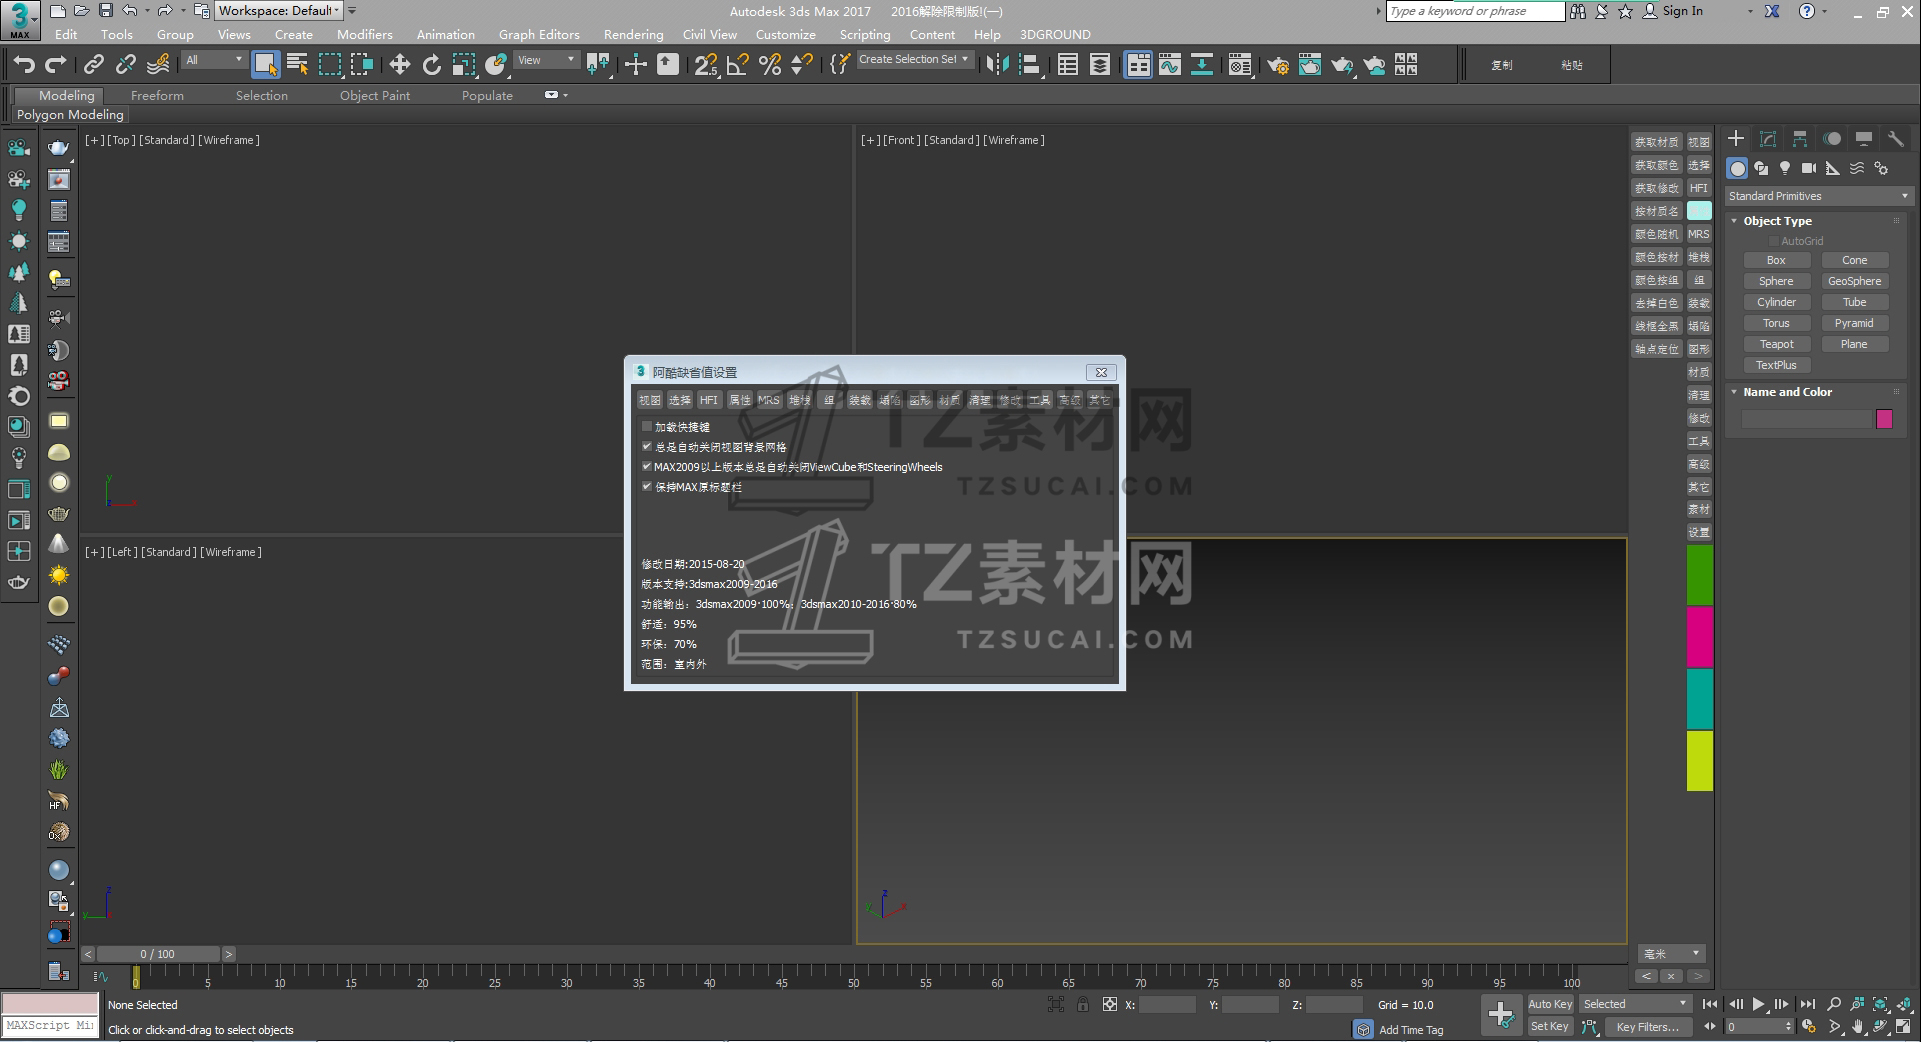This screenshot has width=1921, height=1042.
Task: Open the Utilities panel hammer icon
Action: tap(1895, 139)
